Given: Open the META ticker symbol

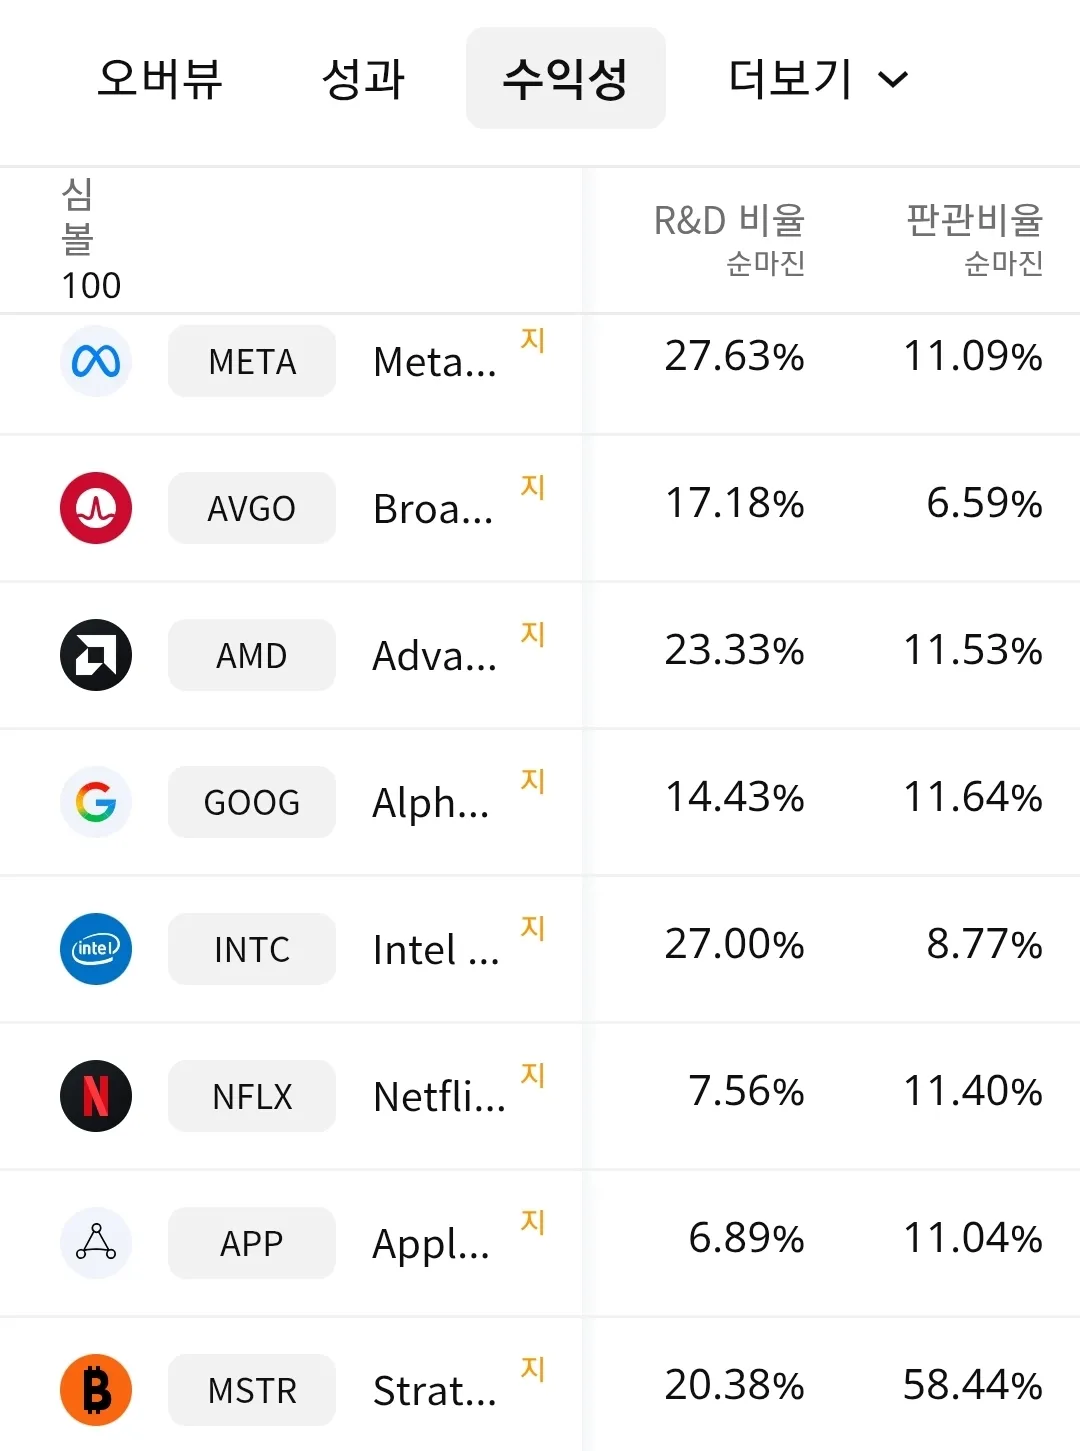Looking at the screenshot, I should [x=252, y=361].
